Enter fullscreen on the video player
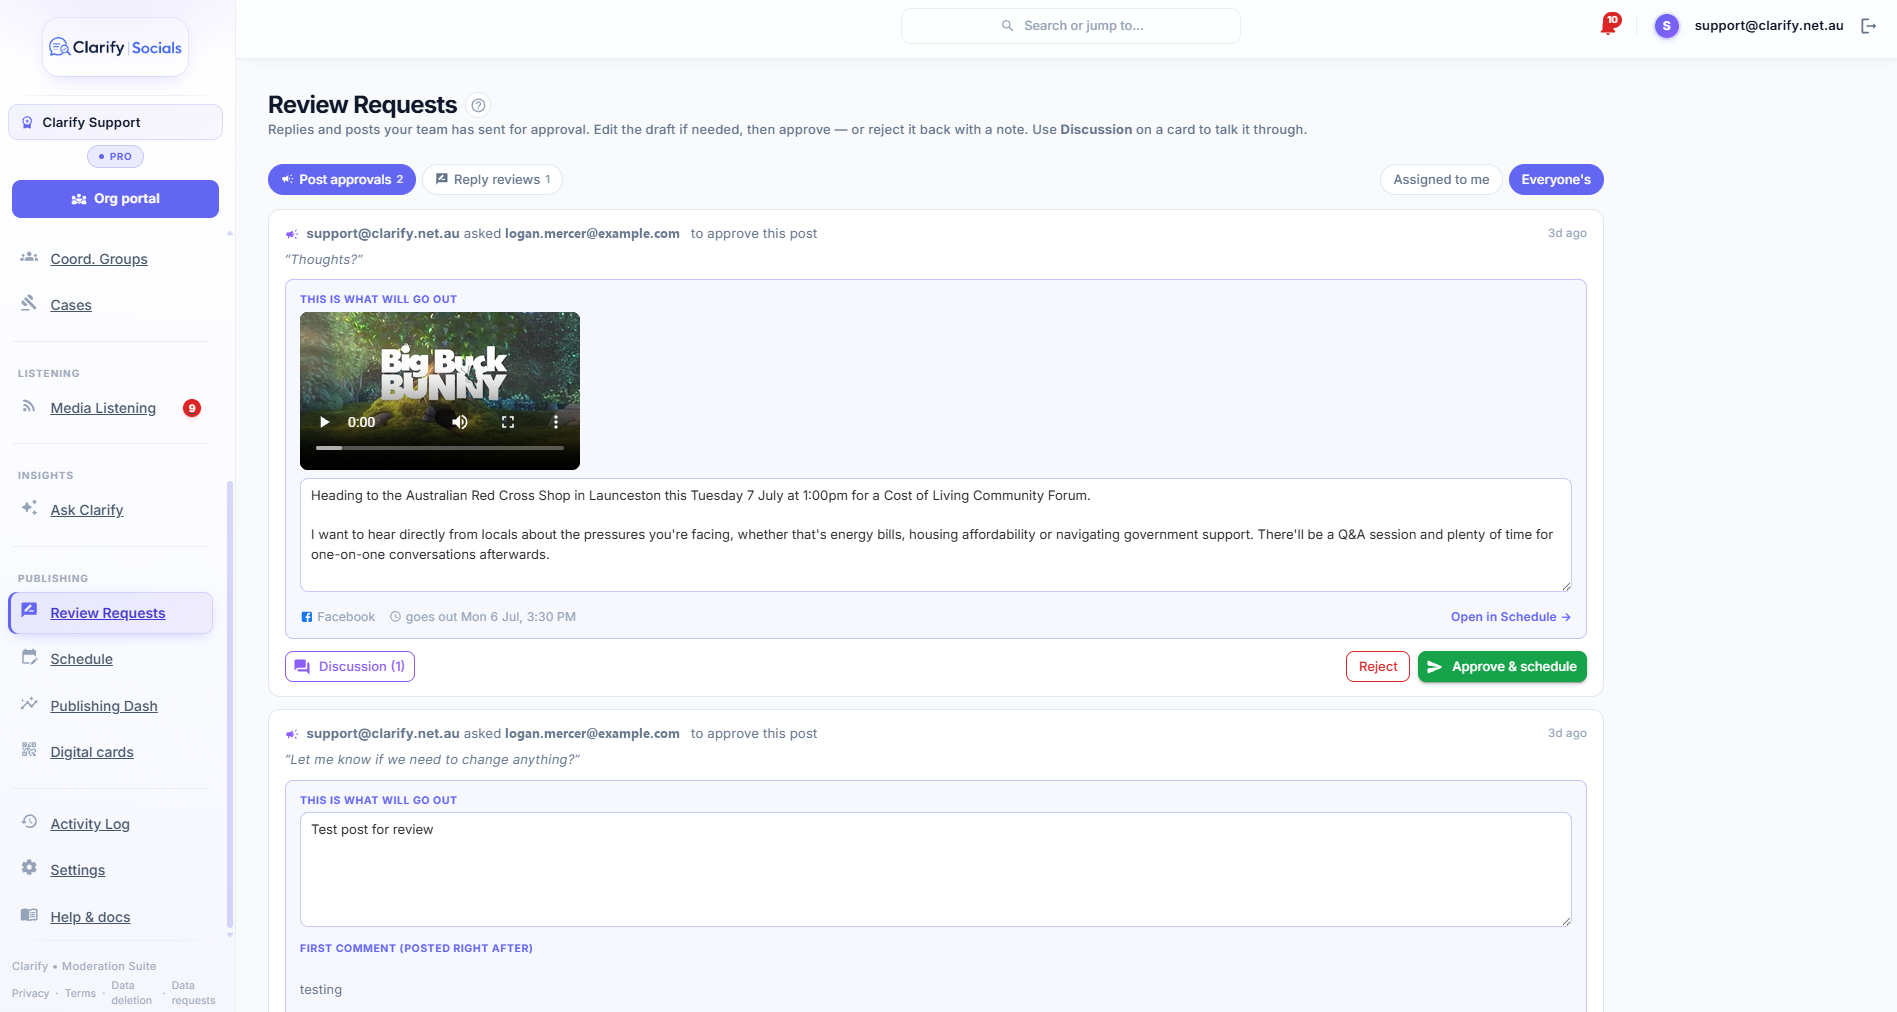 point(508,422)
